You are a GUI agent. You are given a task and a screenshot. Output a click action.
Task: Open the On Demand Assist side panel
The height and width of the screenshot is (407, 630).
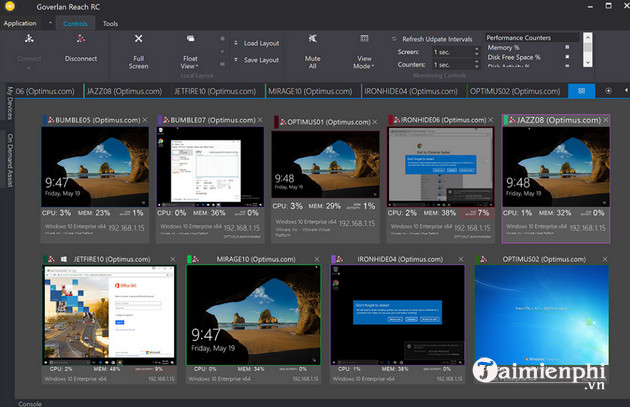(10, 159)
